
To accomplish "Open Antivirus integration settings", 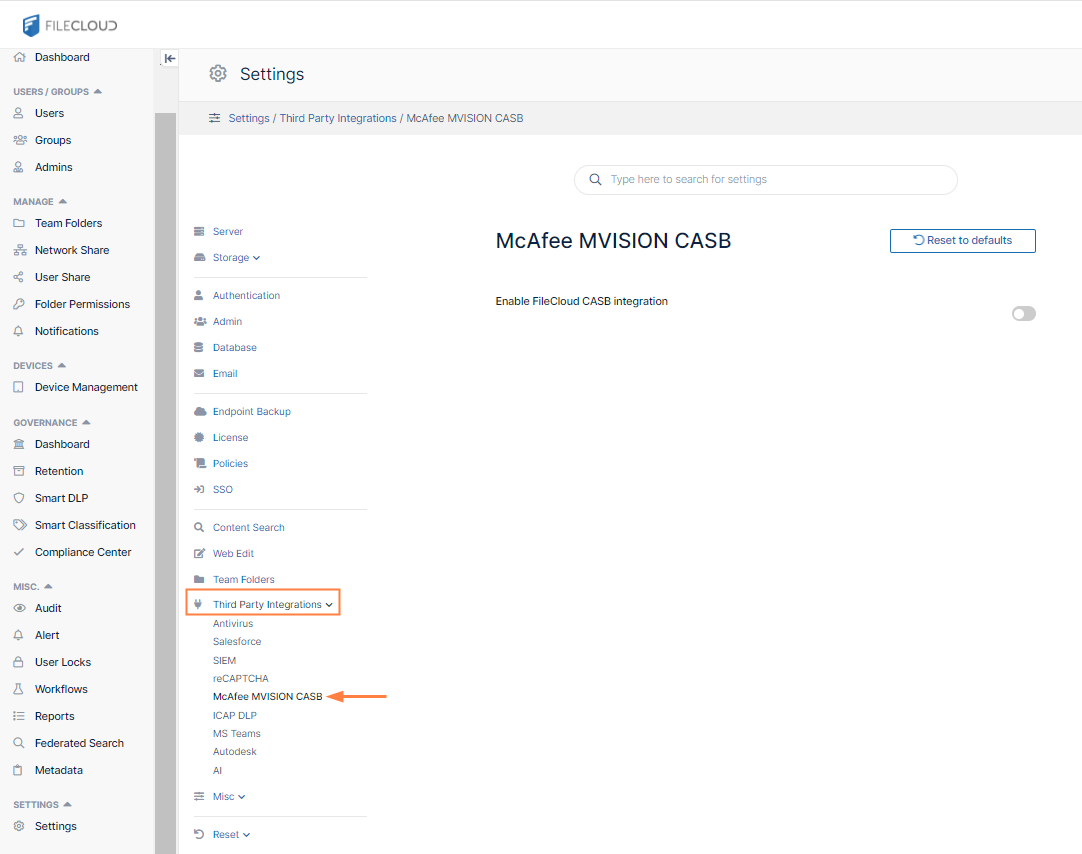I will pyautogui.click(x=233, y=624).
